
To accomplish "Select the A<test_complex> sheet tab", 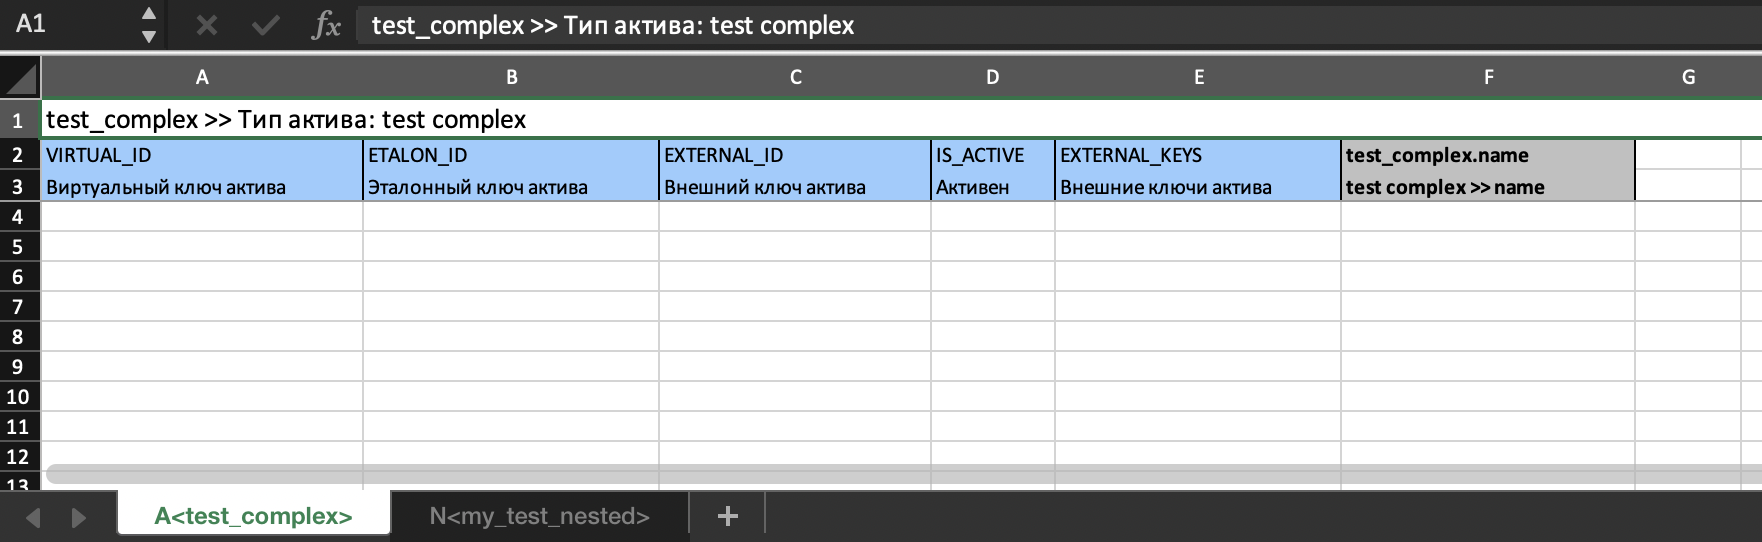I will (x=253, y=516).
